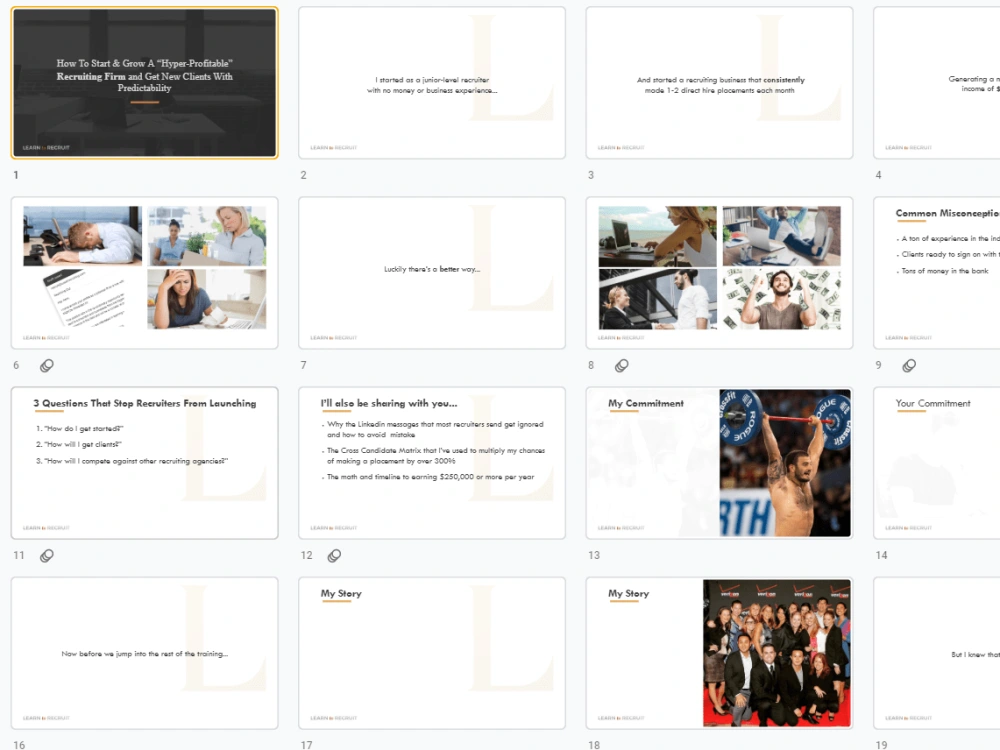Select the text-only 'My Story' slide 17
The height and width of the screenshot is (750, 1000).
point(432,653)
